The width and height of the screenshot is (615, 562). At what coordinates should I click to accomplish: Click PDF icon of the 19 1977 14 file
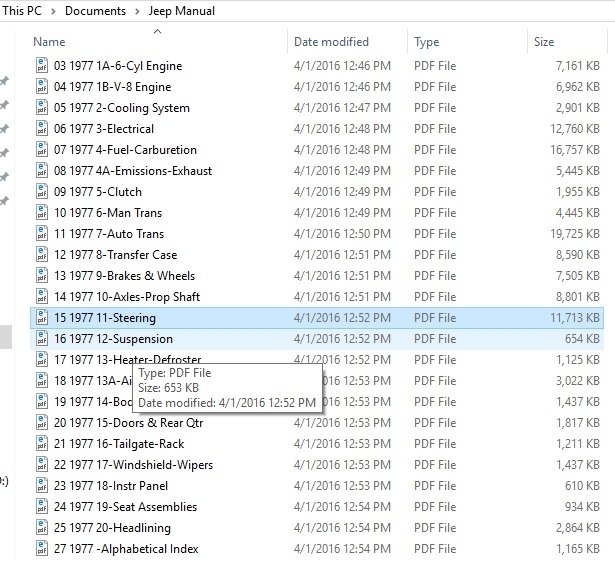(42, 401)
